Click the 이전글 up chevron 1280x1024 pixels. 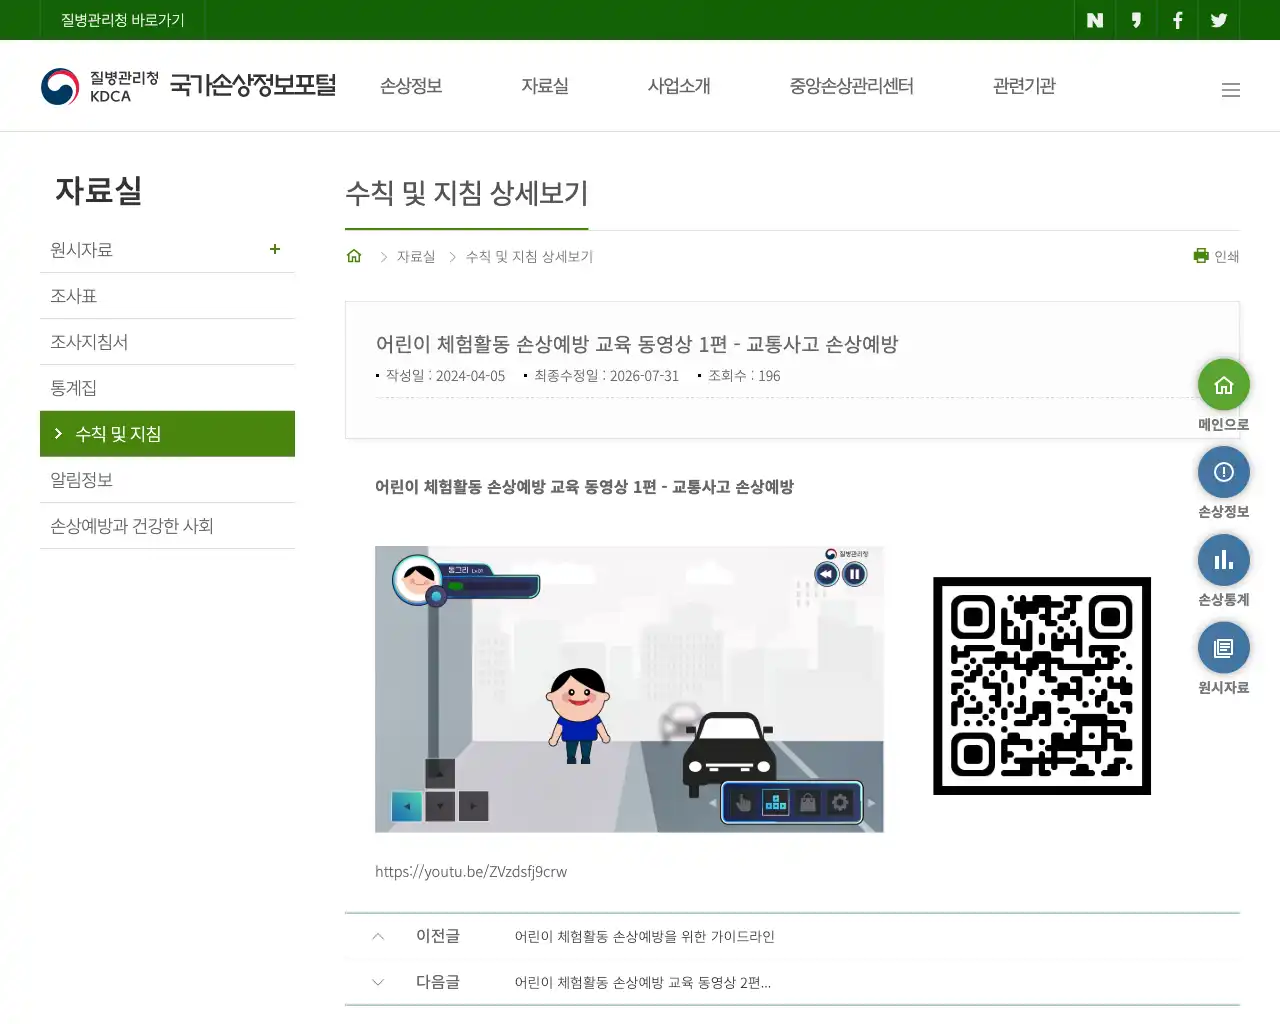pyautogui.click(x=378, y=936)
